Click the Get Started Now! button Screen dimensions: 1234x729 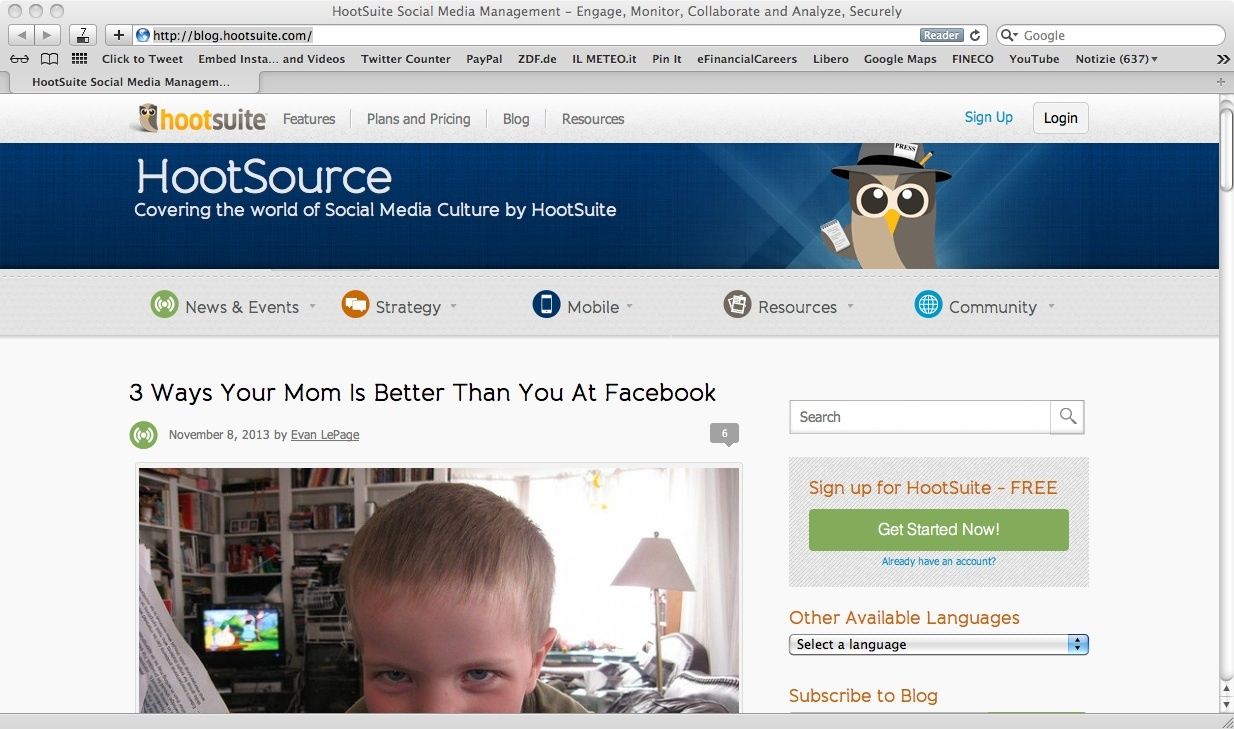pyautogui.click(x=938, y=529)
